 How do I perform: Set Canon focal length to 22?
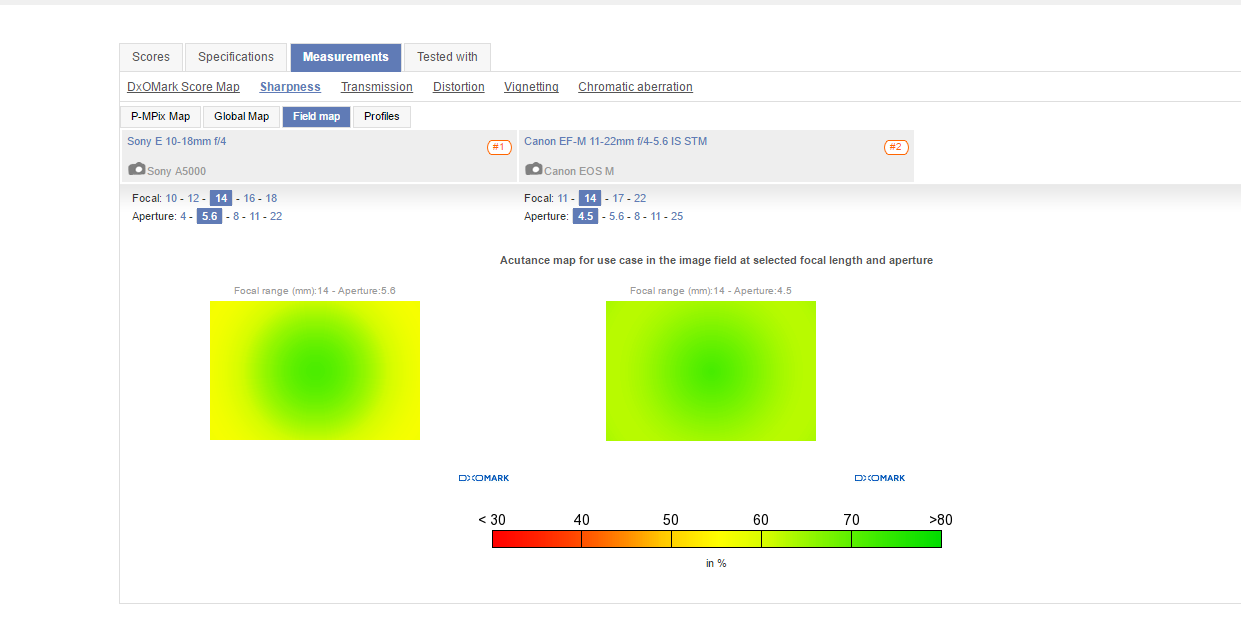tap(640, 198)
